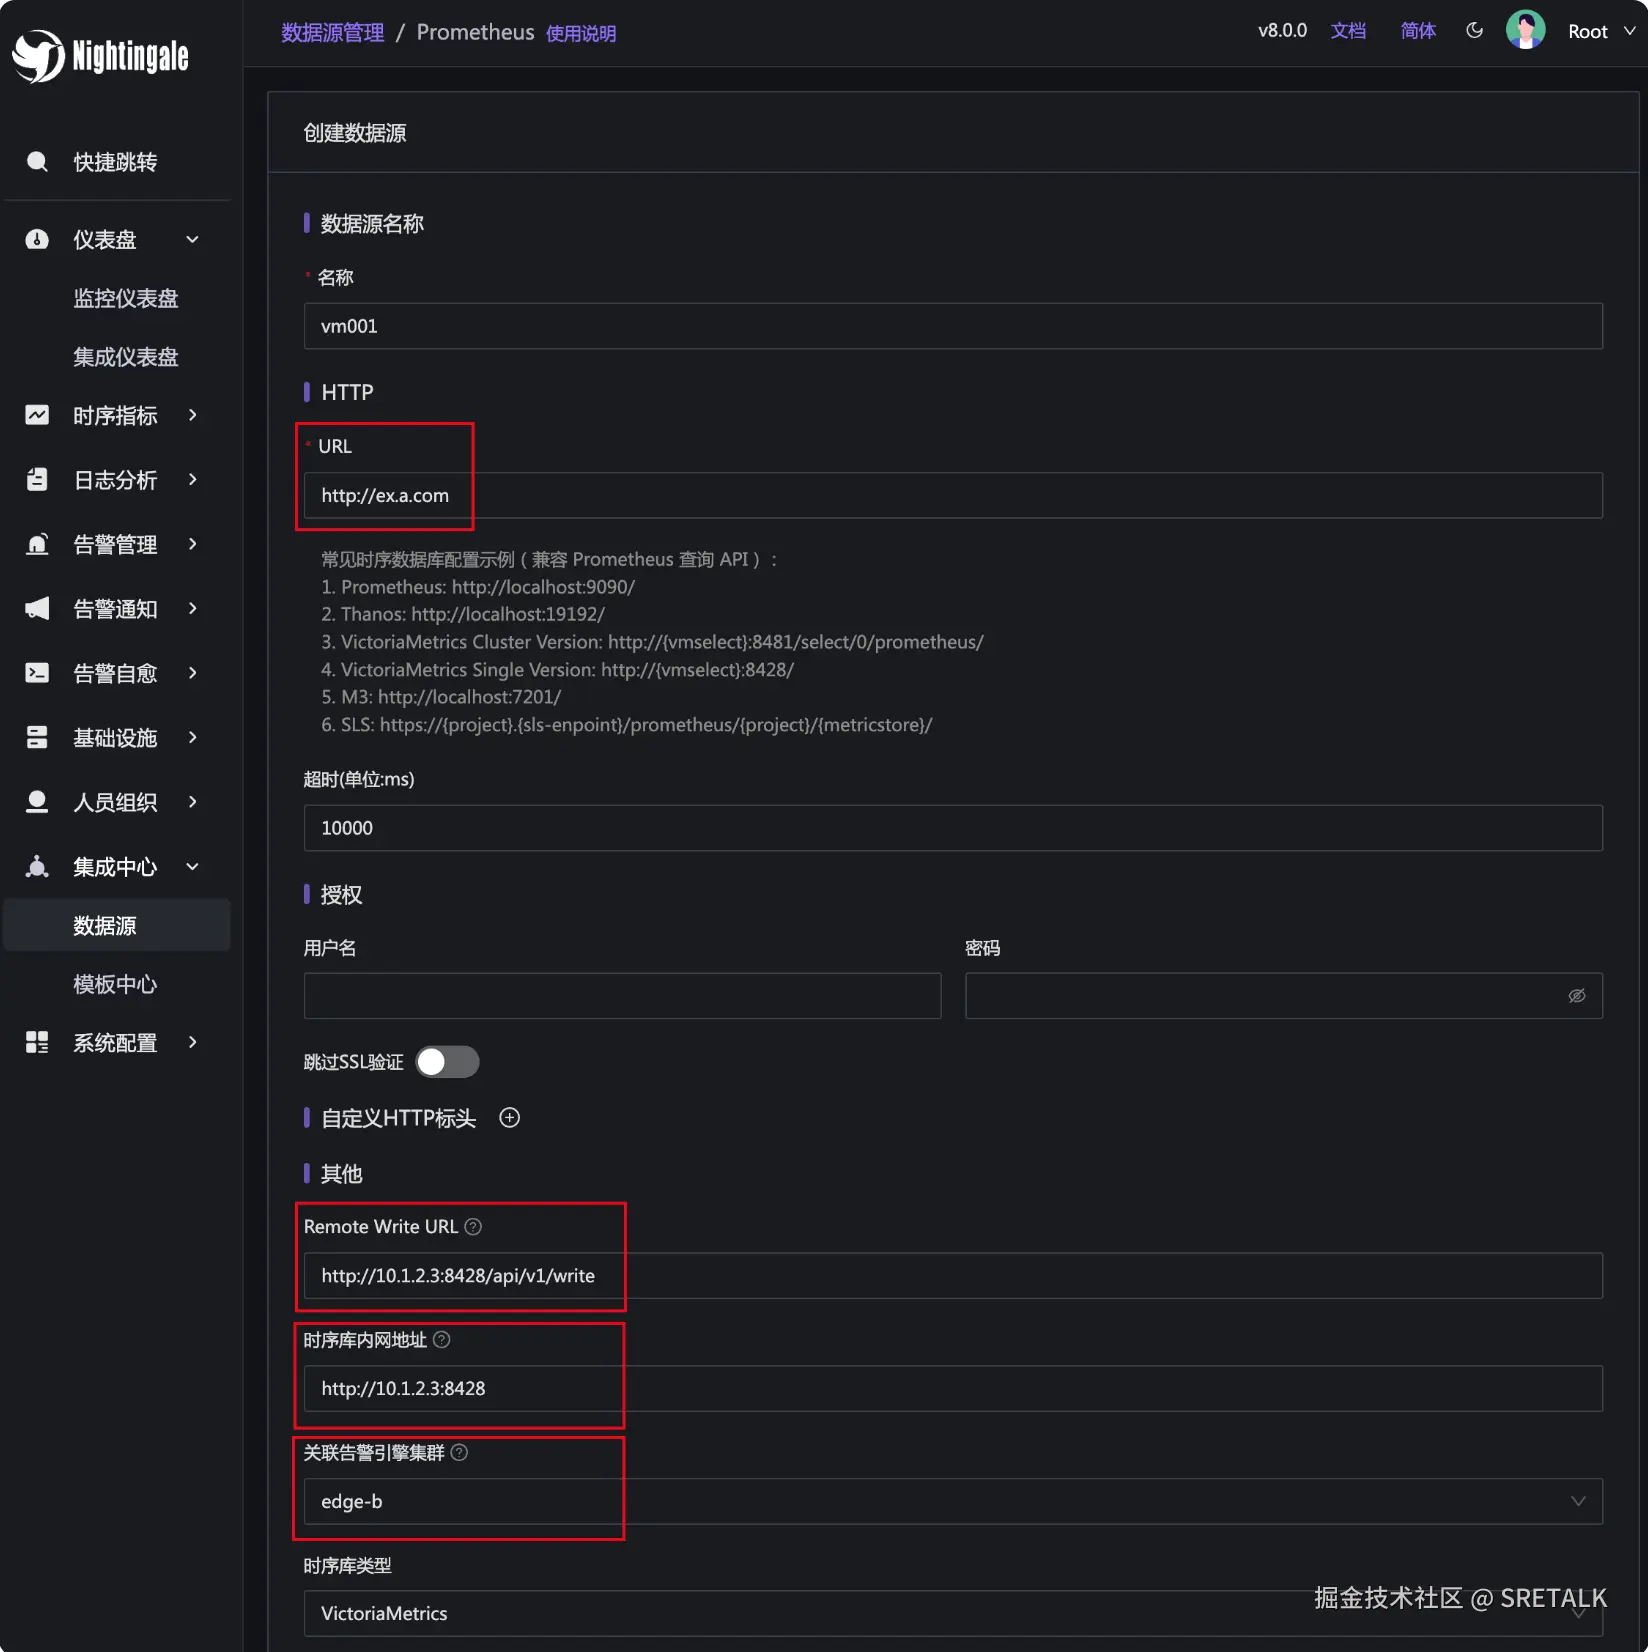
Task: Click the 时序库内网地址 input field
Action: (x=953, y=1389)
